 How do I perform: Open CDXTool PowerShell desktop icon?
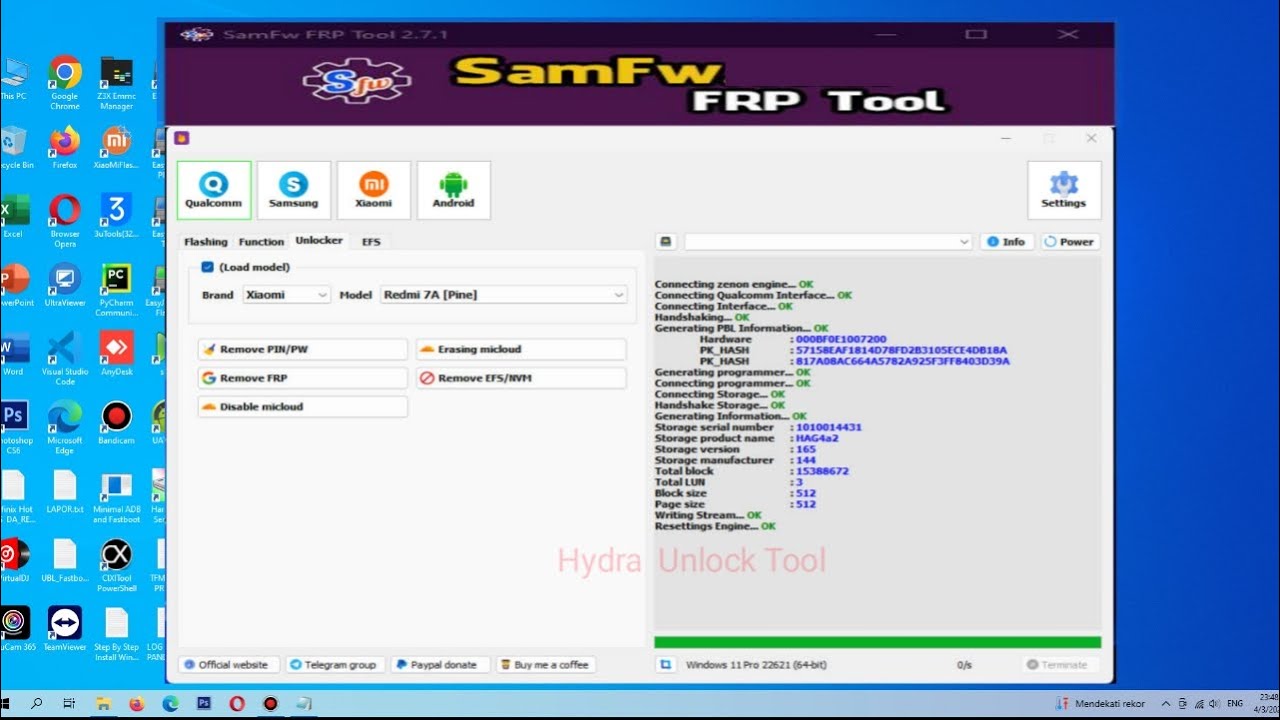pyautogui.click(x=116, y=566)
